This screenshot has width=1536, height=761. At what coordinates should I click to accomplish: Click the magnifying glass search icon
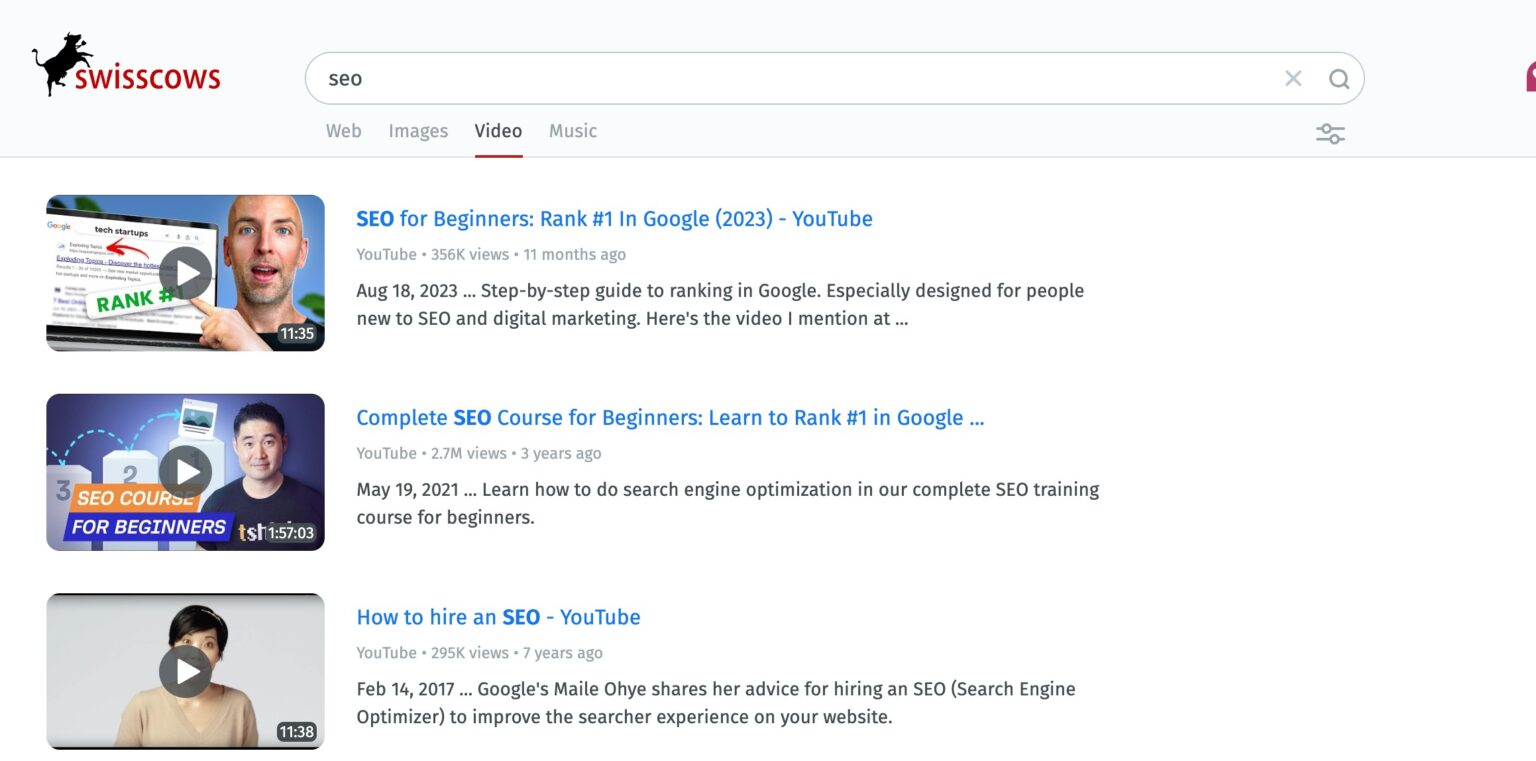[x=1339, y=79]
